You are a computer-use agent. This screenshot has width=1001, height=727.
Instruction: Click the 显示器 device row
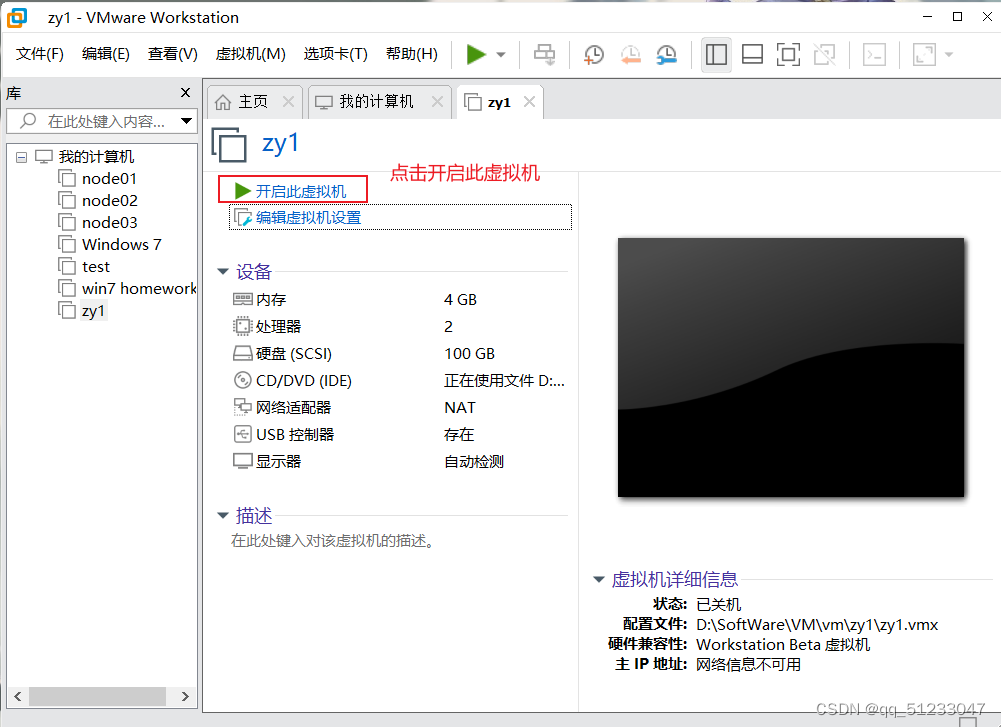click(x=400, y=461)
